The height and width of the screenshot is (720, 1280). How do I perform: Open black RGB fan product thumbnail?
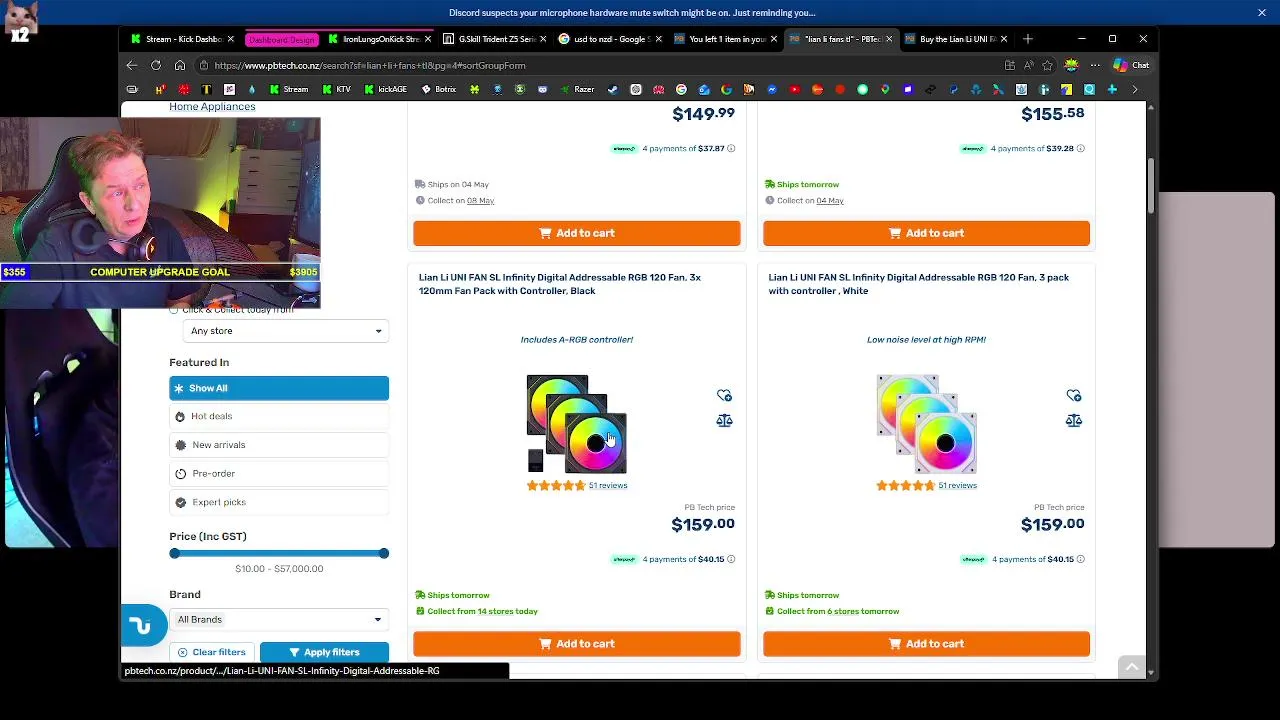[x=577, y=424]
